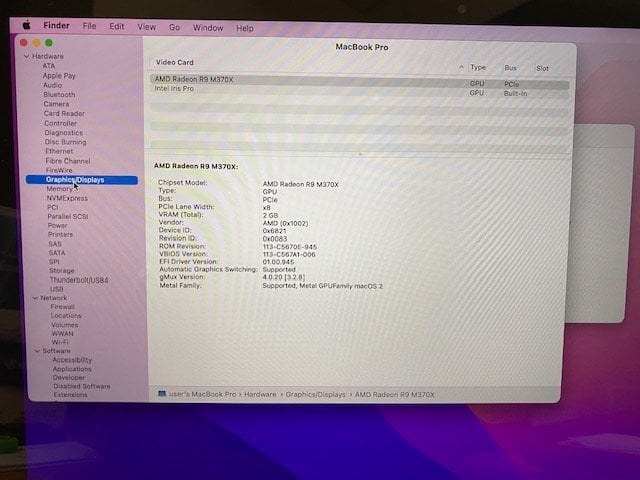Viewport: 640px width, 480px height.
Task: Open the Window menu
Action: coord(208,28)
